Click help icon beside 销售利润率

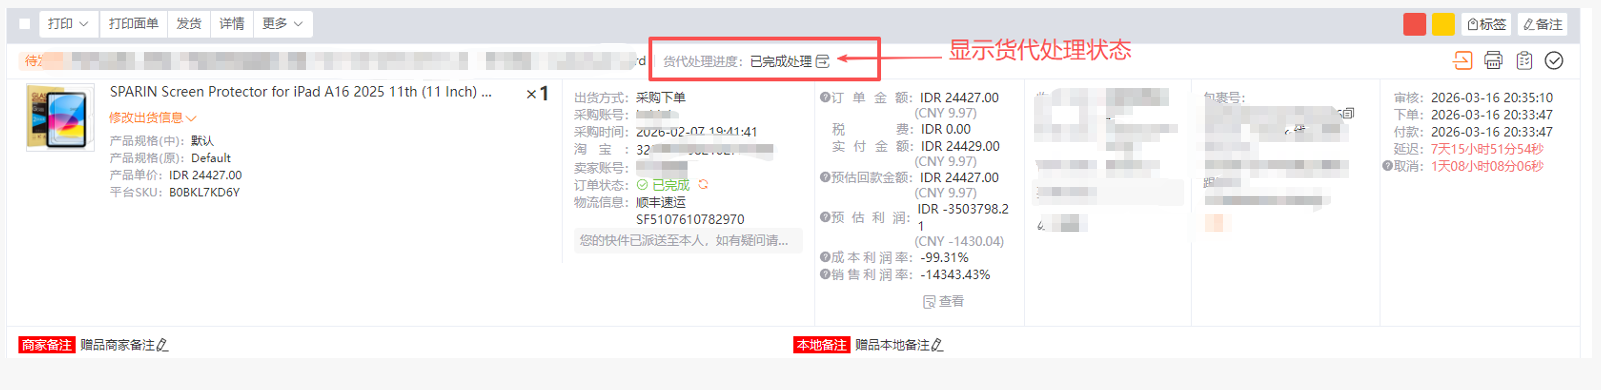tap(825, 274)
